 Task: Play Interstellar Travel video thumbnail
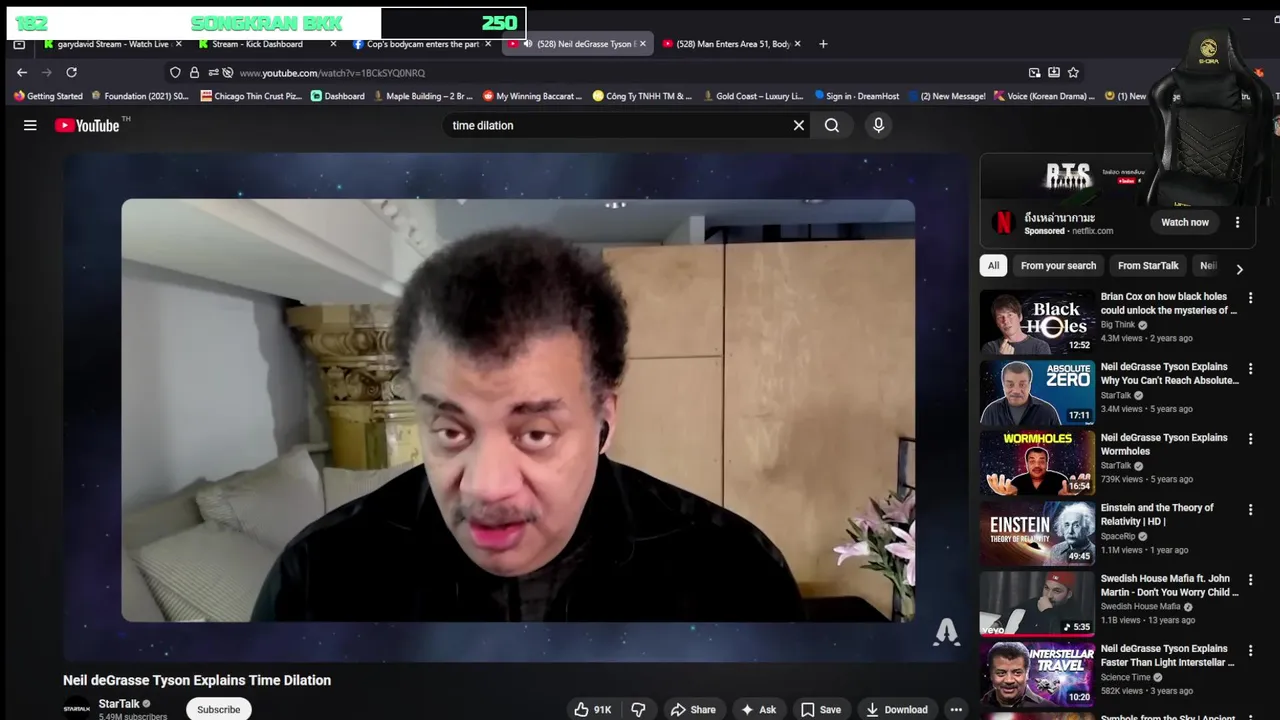pos(1037,674)
